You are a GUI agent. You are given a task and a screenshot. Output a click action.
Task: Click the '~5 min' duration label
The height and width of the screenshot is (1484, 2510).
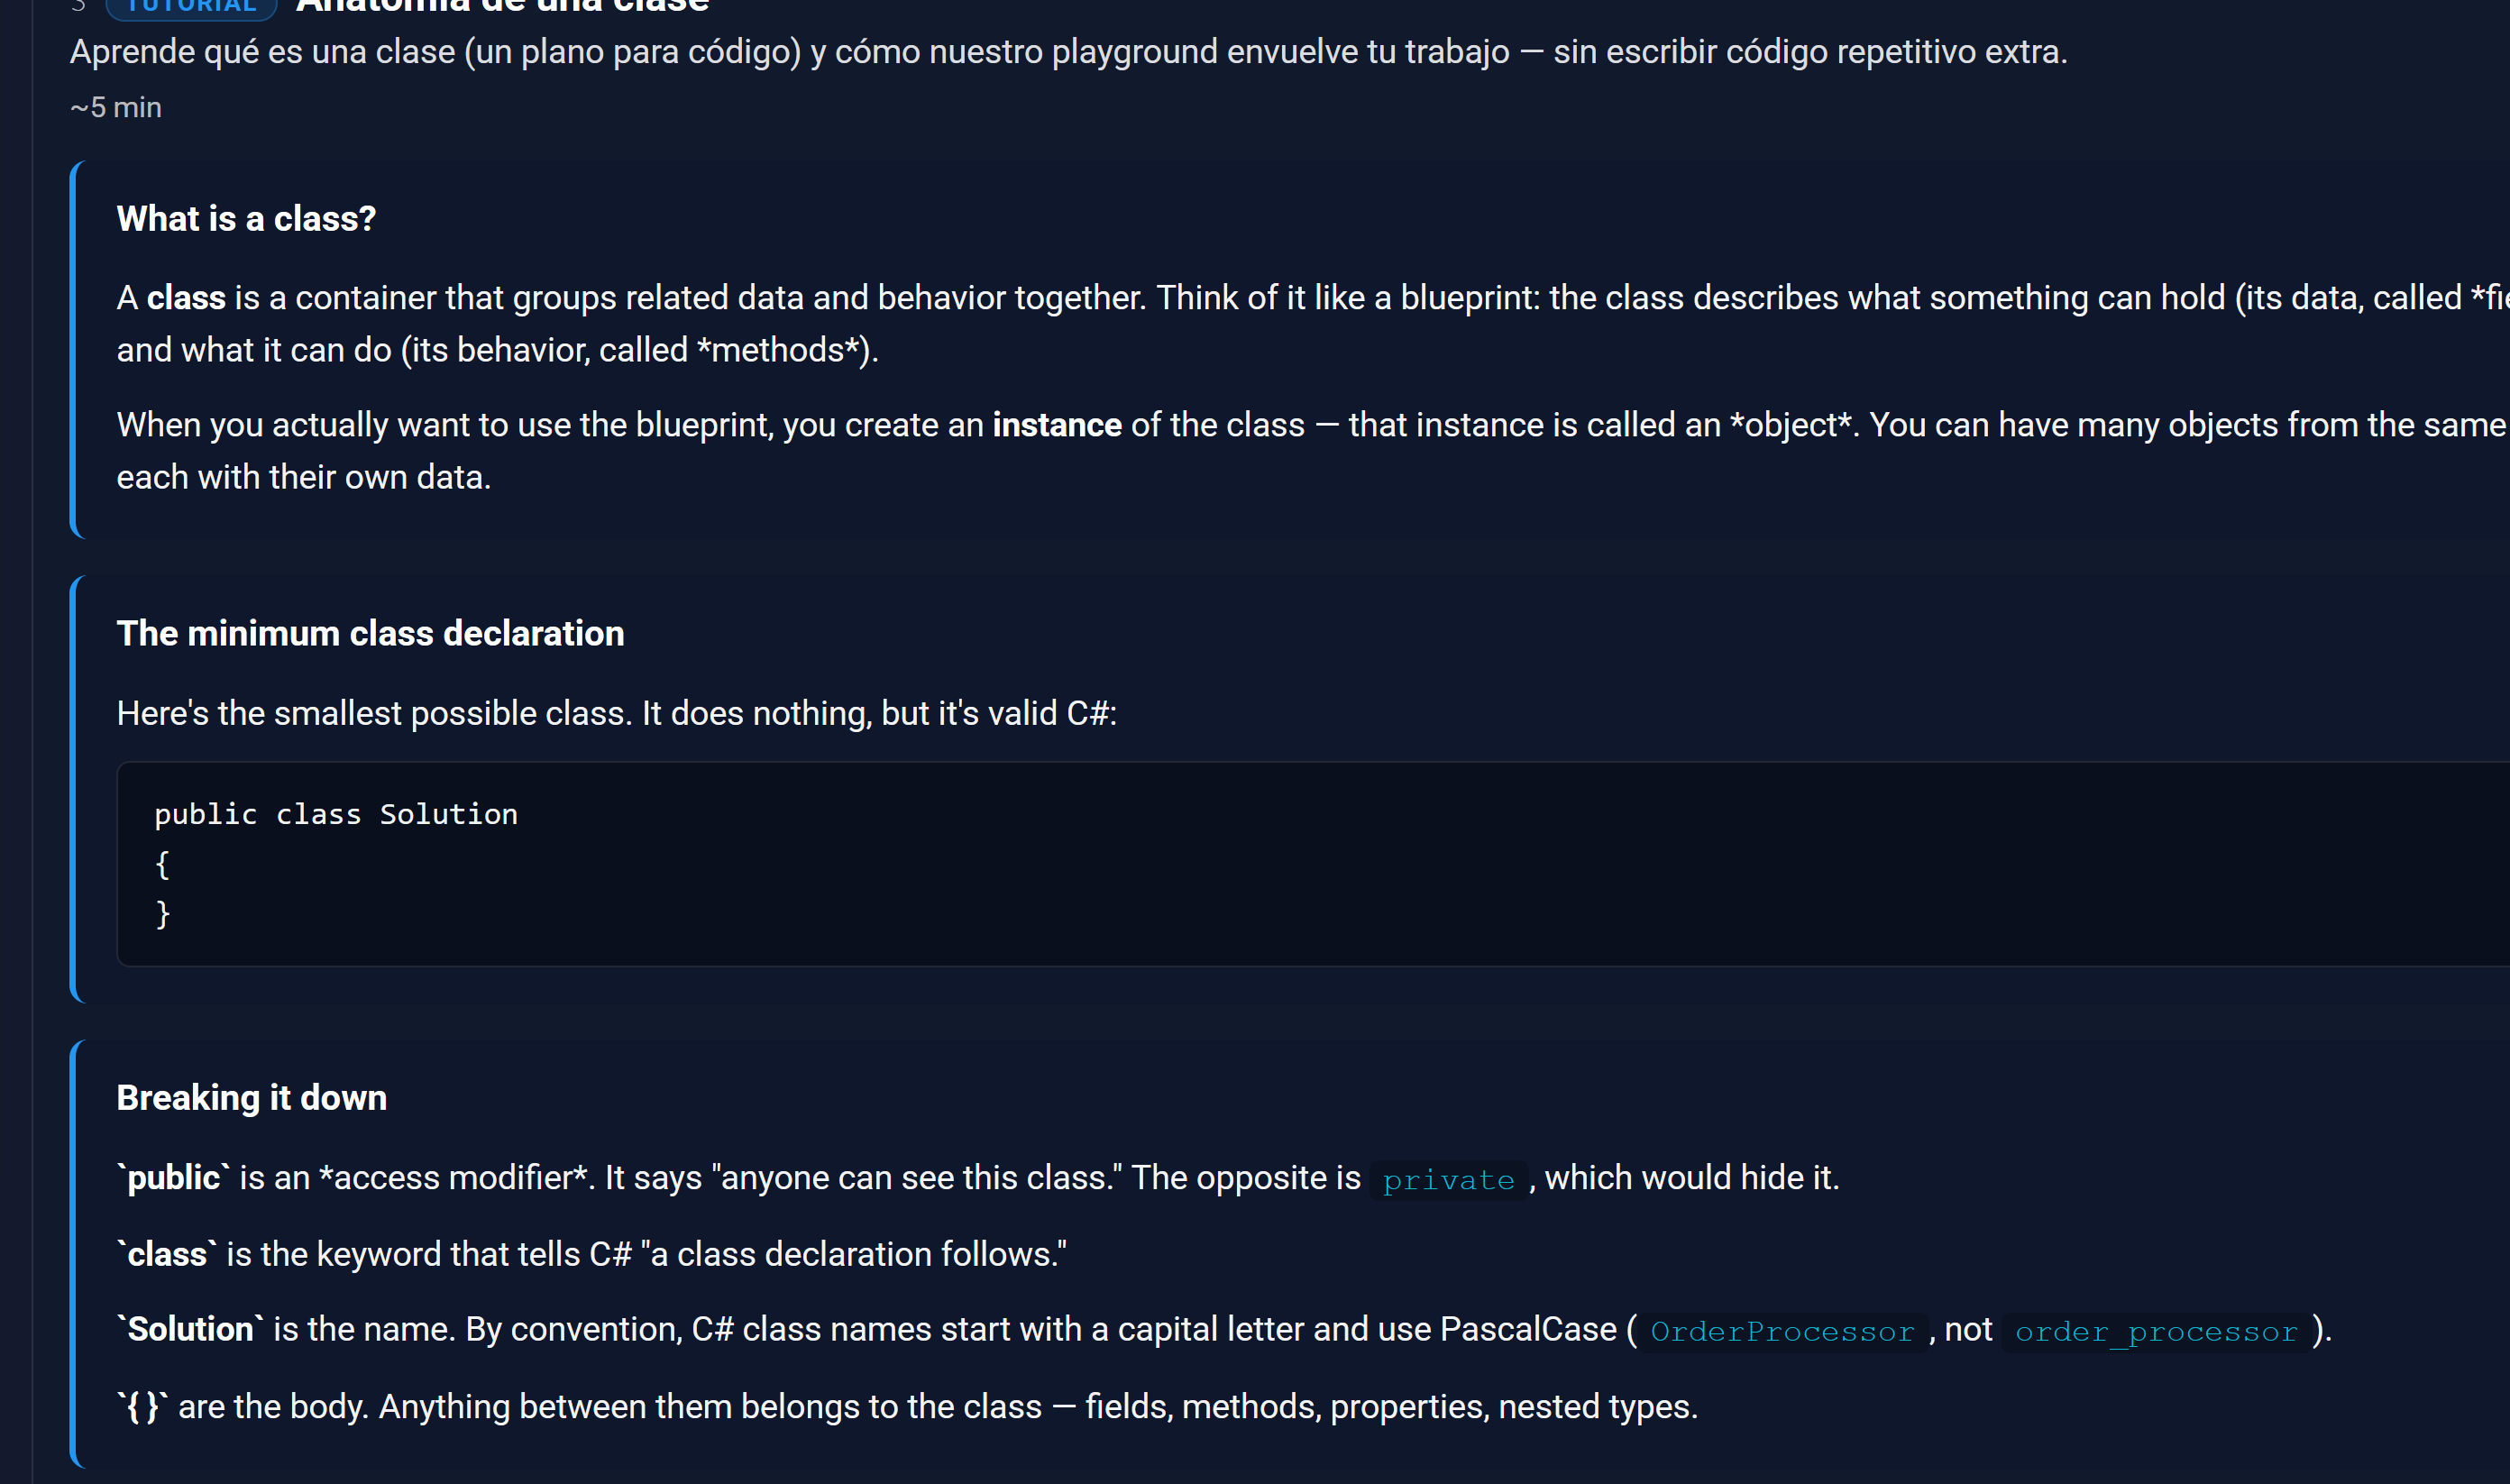coord(116,107)
